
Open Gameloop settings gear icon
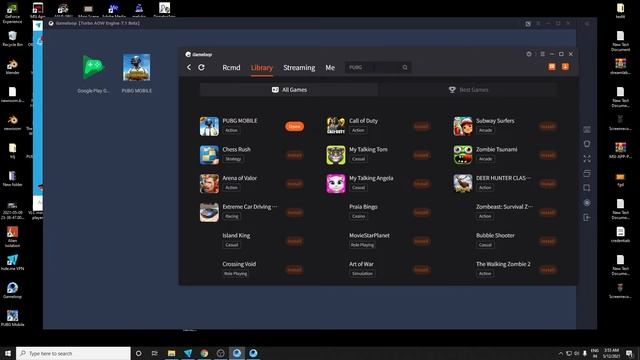tap(529, 54)
